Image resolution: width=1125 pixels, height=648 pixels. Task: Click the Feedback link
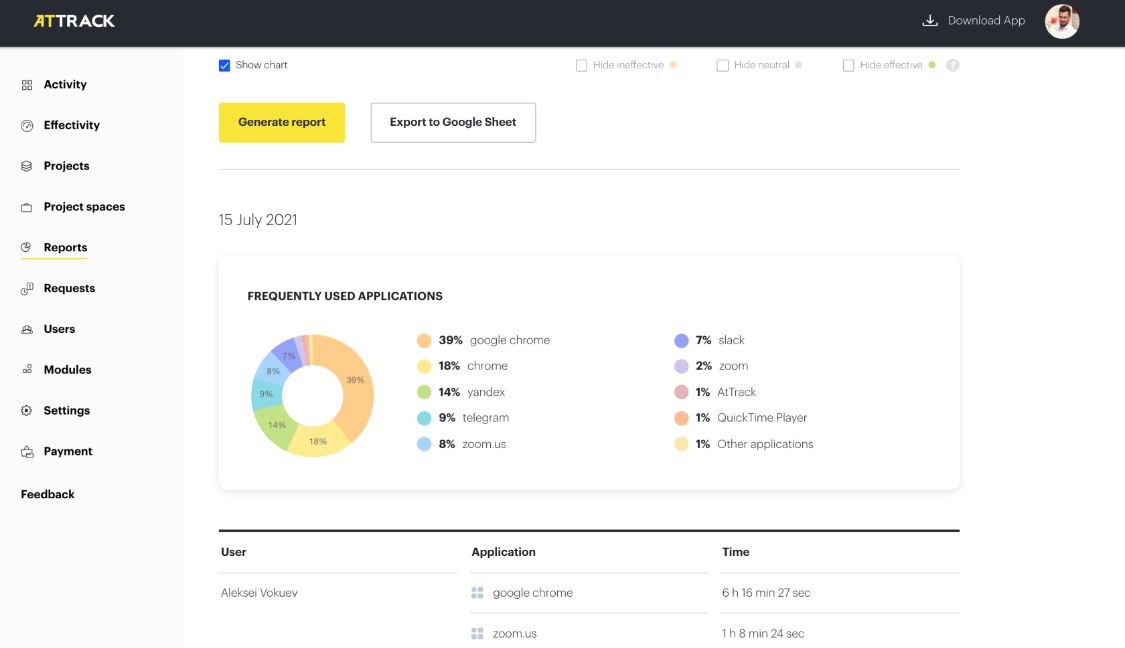point(47,494)
